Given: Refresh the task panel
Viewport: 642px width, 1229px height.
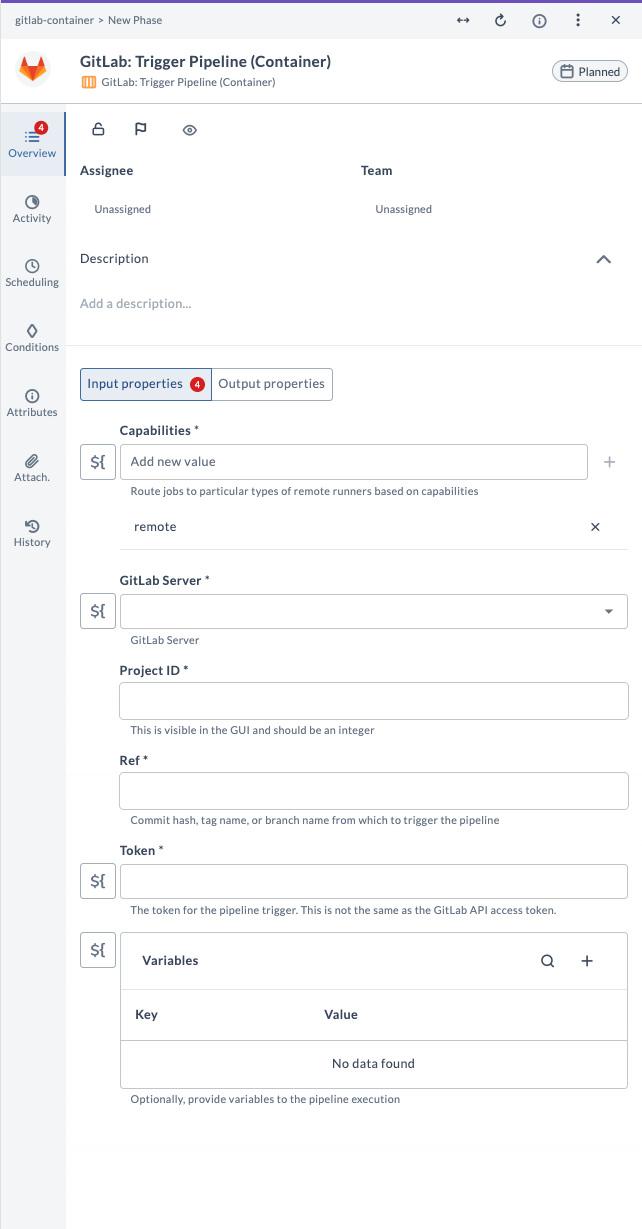Looking at the screenshot, I should tap(501, 20).
